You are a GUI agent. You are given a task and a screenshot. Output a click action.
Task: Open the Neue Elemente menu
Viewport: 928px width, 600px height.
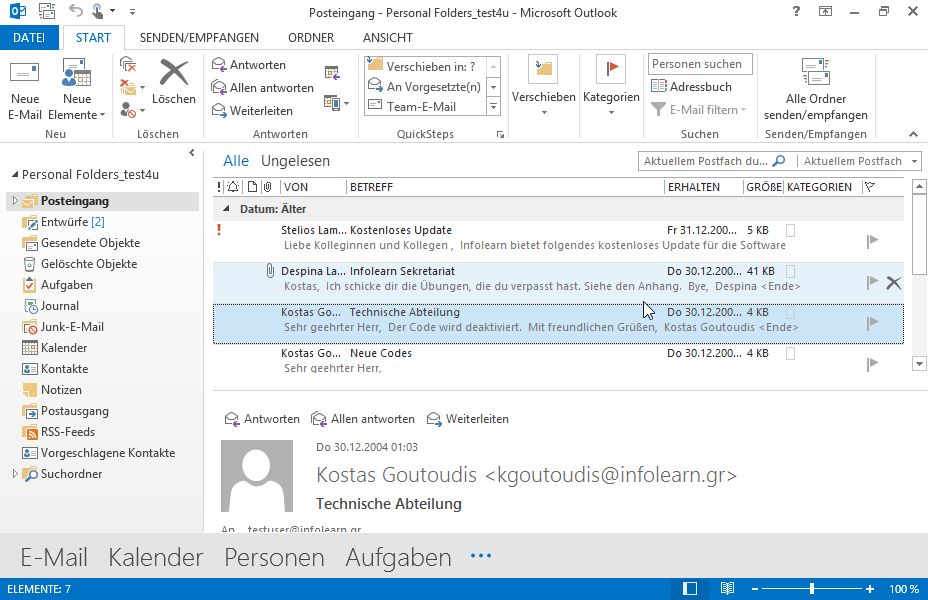point(76,89)
